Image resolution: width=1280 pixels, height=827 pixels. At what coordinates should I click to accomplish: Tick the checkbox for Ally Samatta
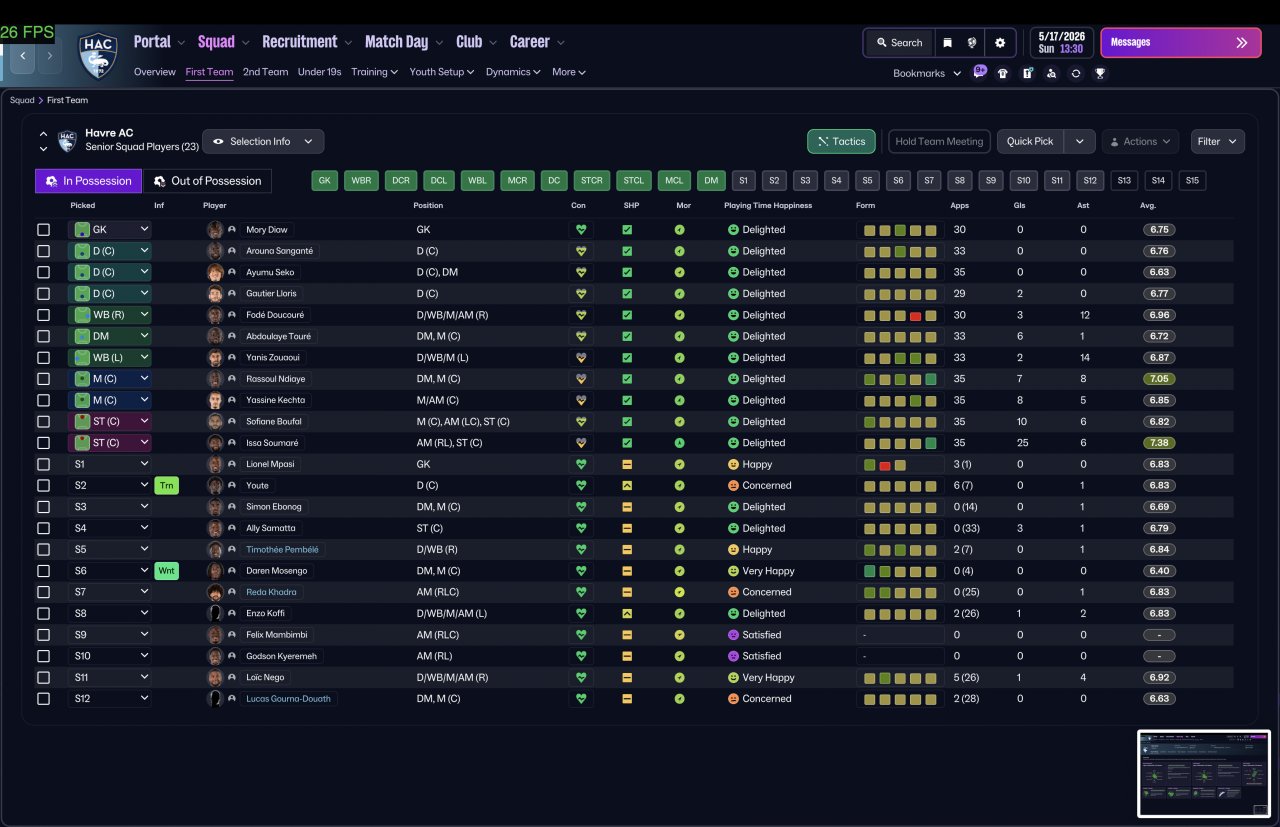point(43,528)
